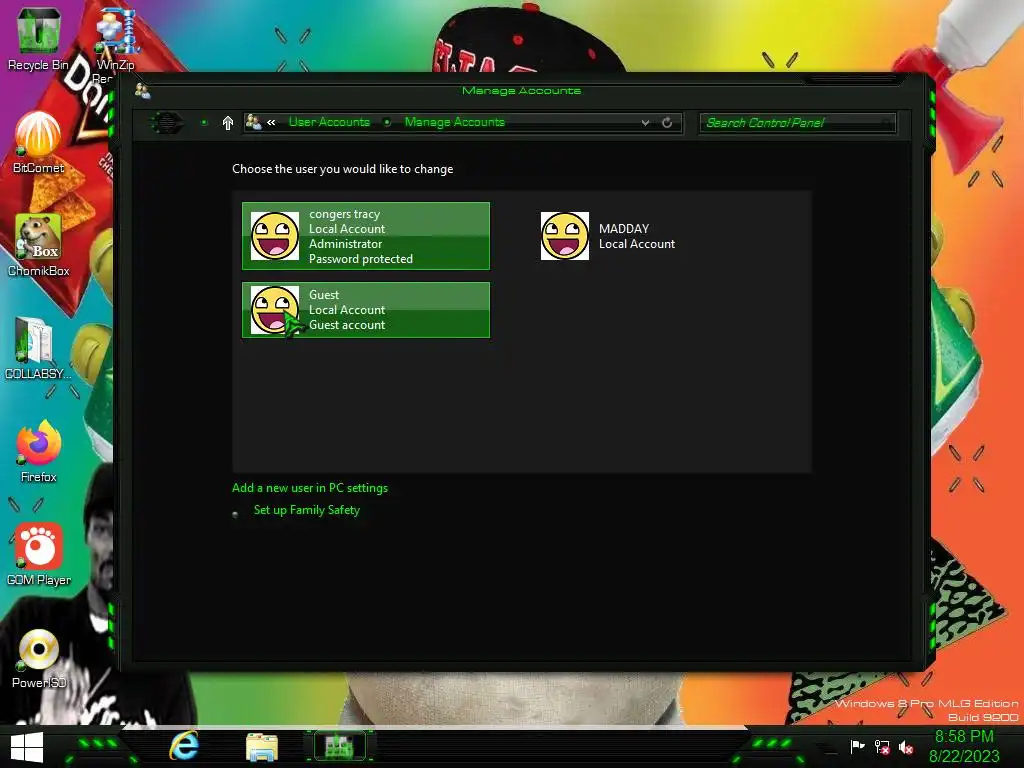
Task: Open Action Center flag in tray
Action: click(857, 746)
